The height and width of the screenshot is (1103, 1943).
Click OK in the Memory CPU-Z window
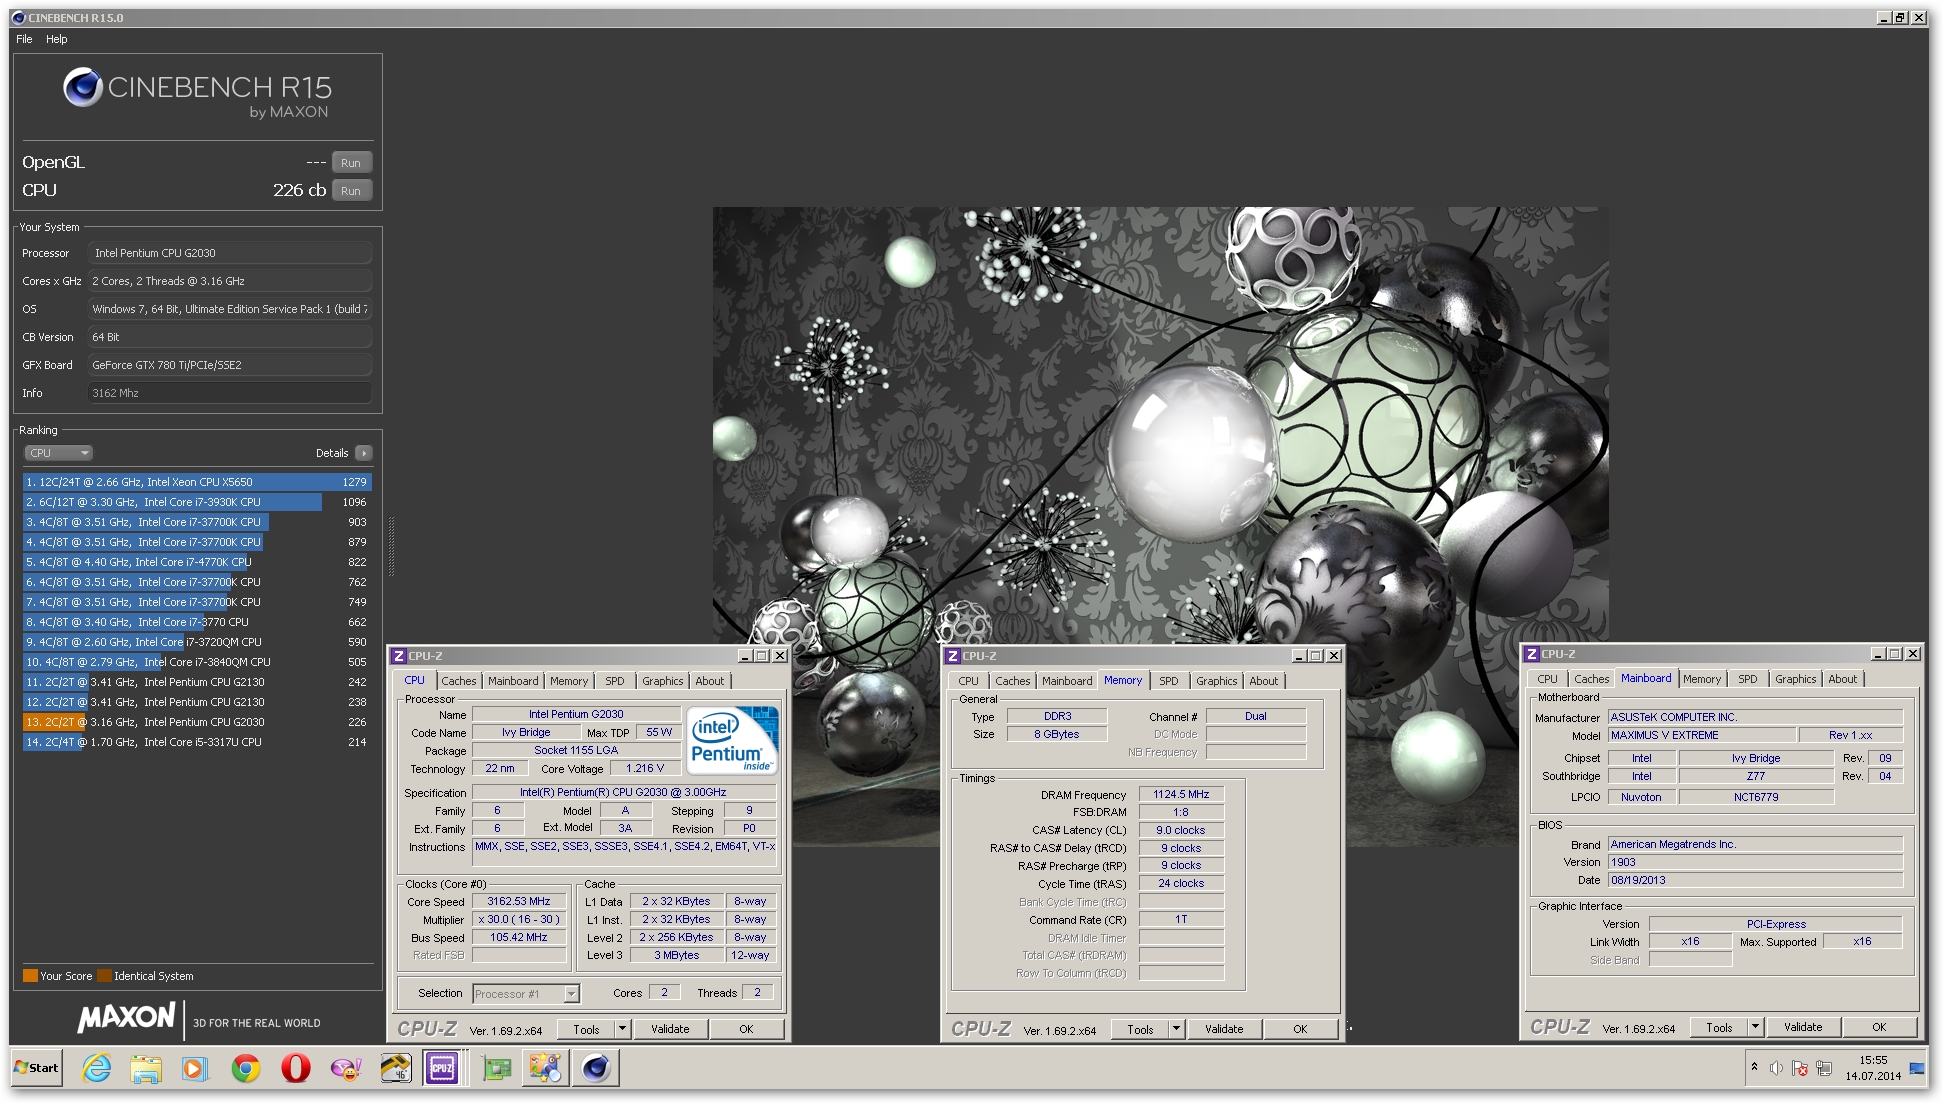tap(1300, 1029)
